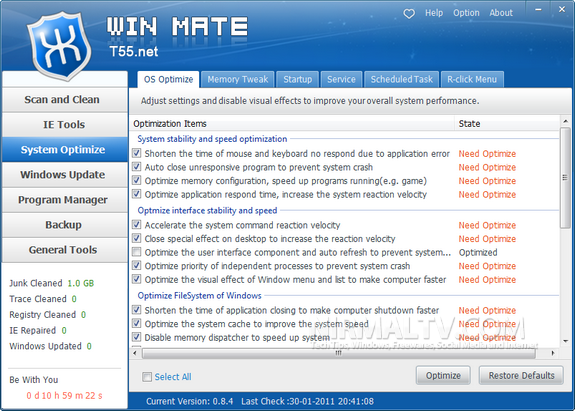This screenshot has width=575, height=411.
Task: Toggle the Select All checkbox
Action: (147, 377)
